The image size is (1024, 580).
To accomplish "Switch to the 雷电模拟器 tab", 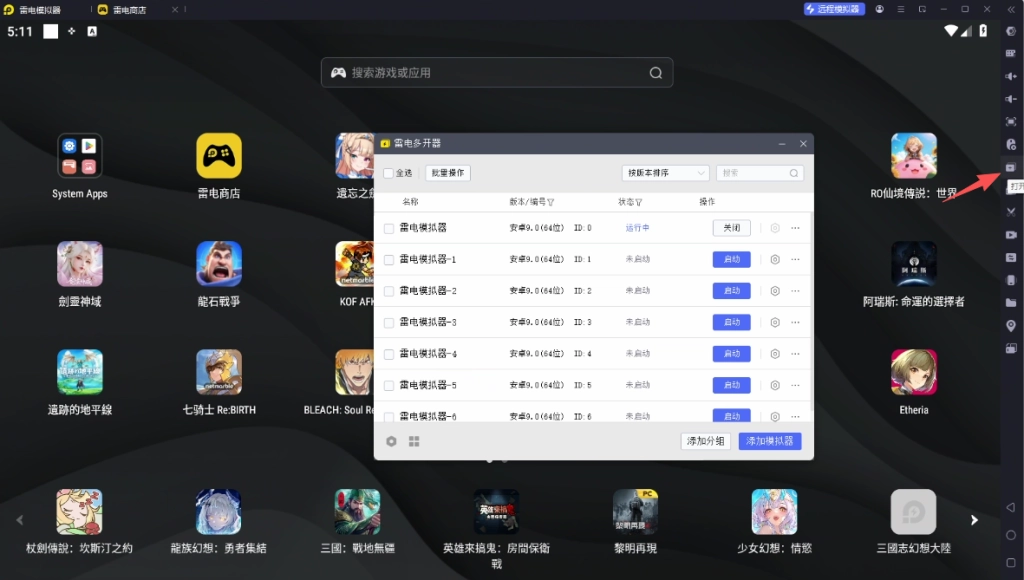I will [40, 9].
